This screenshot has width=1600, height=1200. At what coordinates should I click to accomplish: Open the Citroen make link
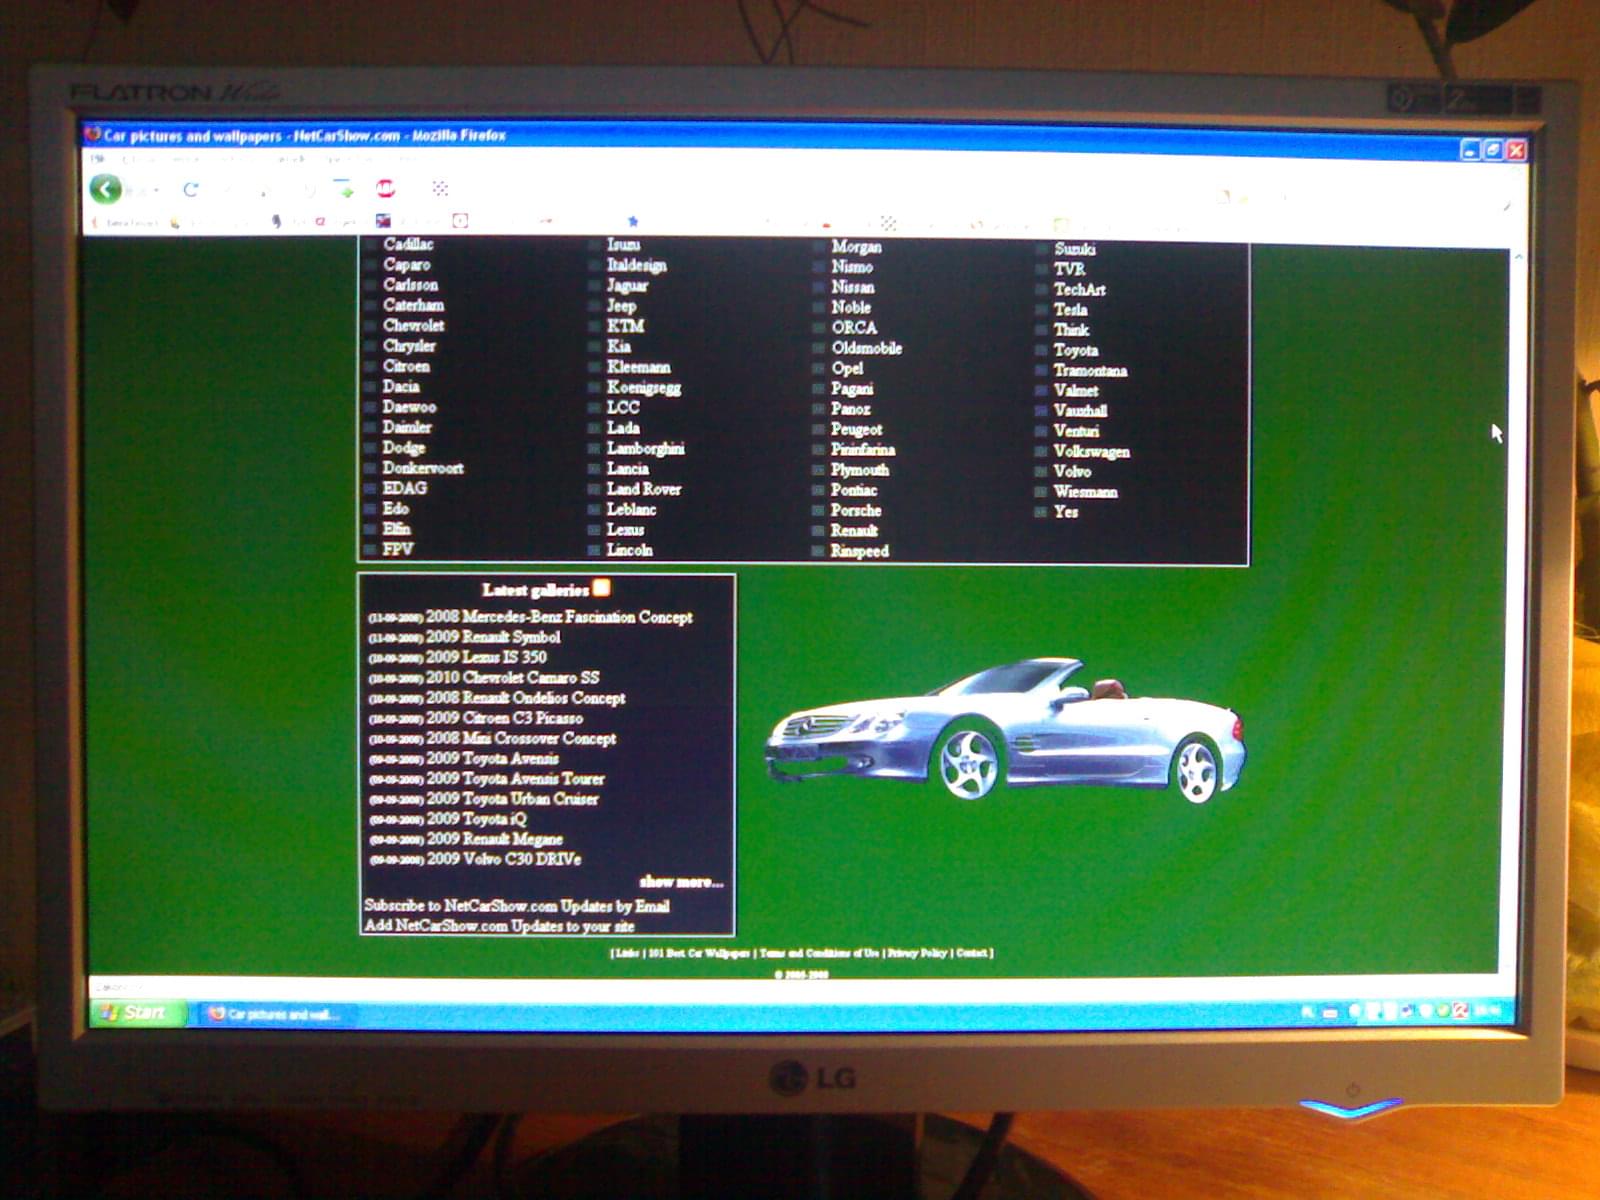coord(406,366)
